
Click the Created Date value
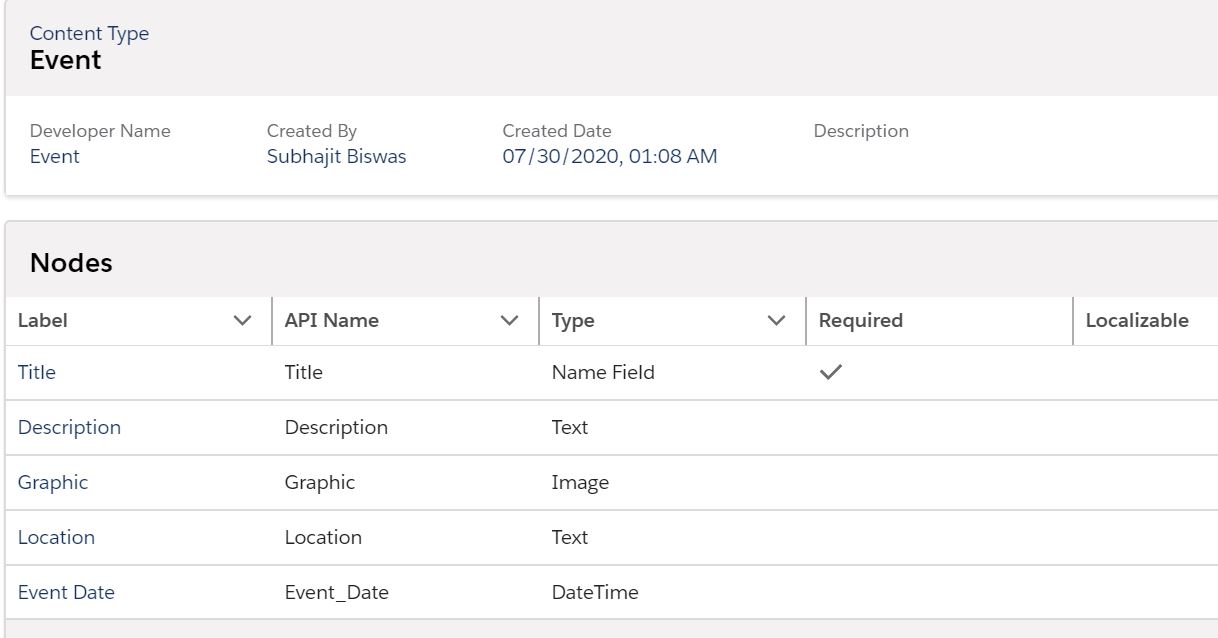tap(610, 156)
